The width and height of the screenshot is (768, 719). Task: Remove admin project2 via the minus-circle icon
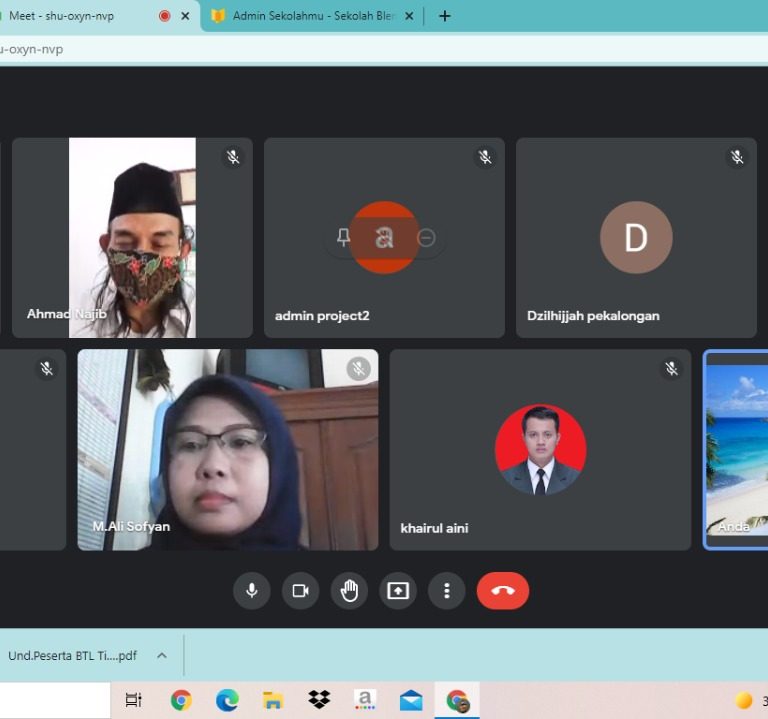point(426,238)
